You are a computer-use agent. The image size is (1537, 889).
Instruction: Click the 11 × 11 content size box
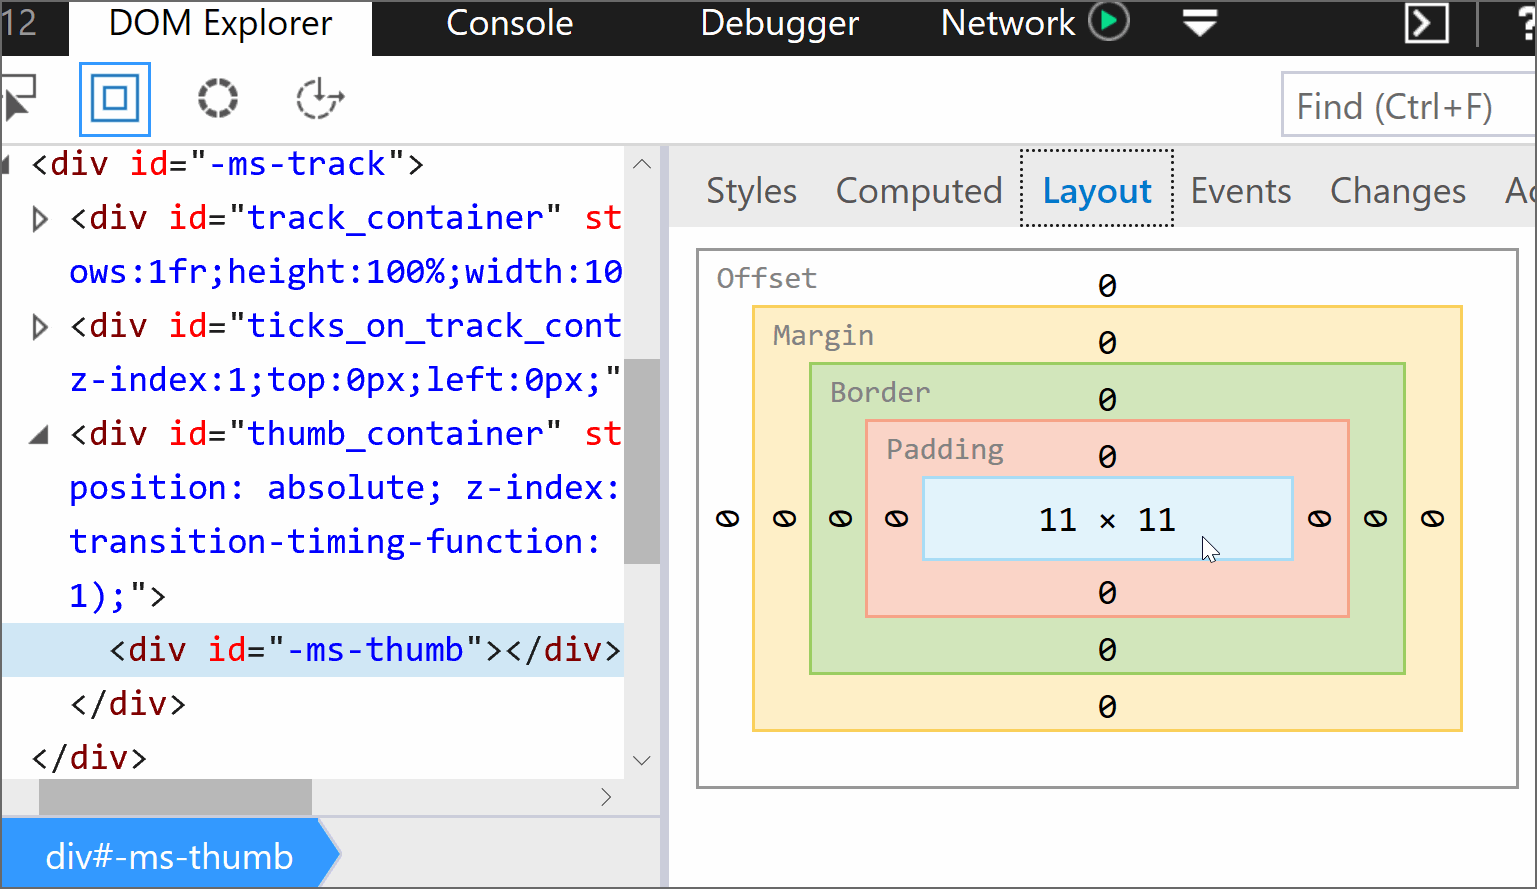tap(1107, 519)
